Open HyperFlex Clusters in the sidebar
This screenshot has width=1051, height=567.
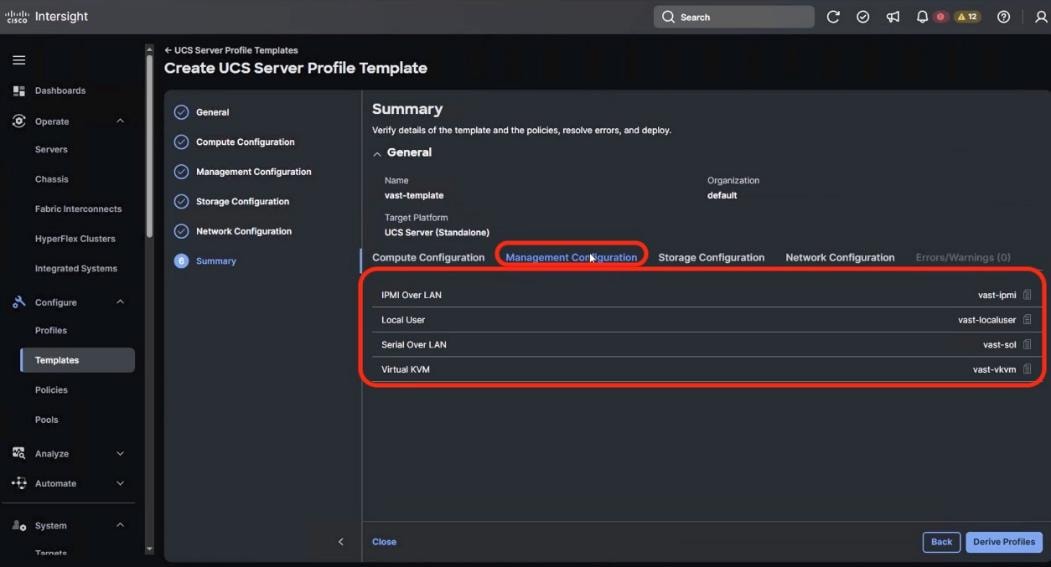pos(75,239)
